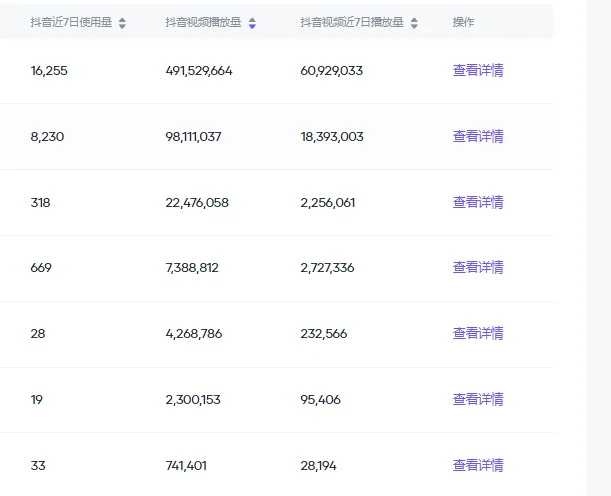Sort by 抖音视频近7日播放量 column arrows
Image resolution: width=611 pixels, height=496 pixels.
[x=414, y=23]
